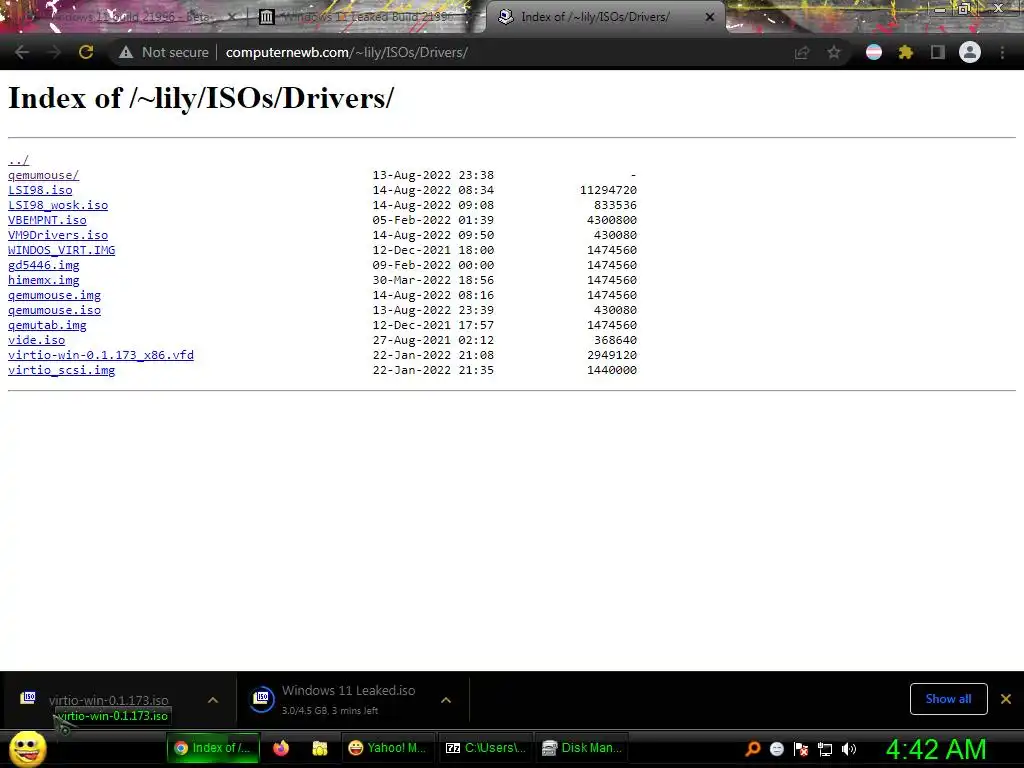
Task: Click the Windows 11 Leaked.iso download progress icon
Action: (262, 699)
